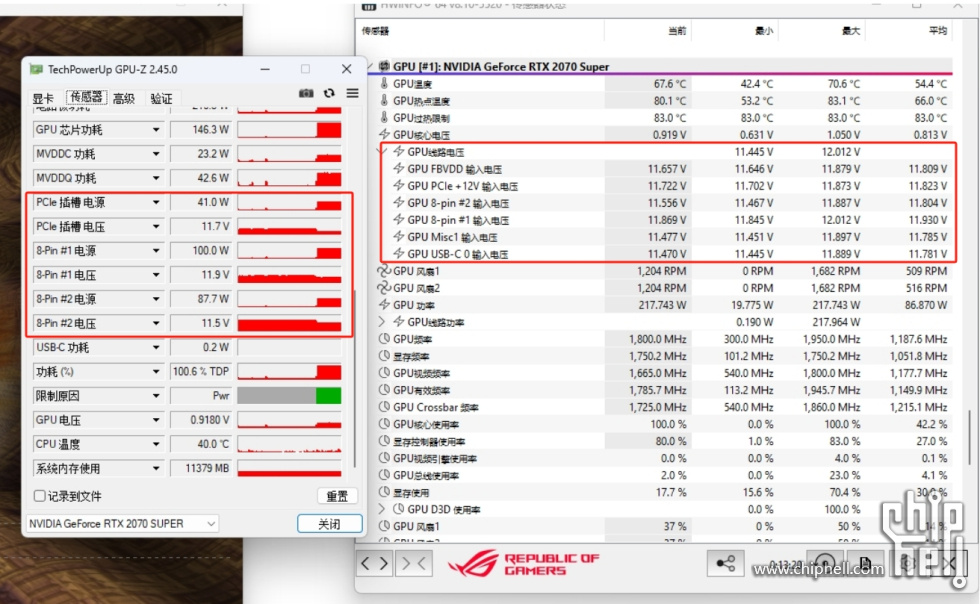Click the fan icon beside GPU 风扇1 RPM row
Screen dimensions: 980x604
[384, 271]
